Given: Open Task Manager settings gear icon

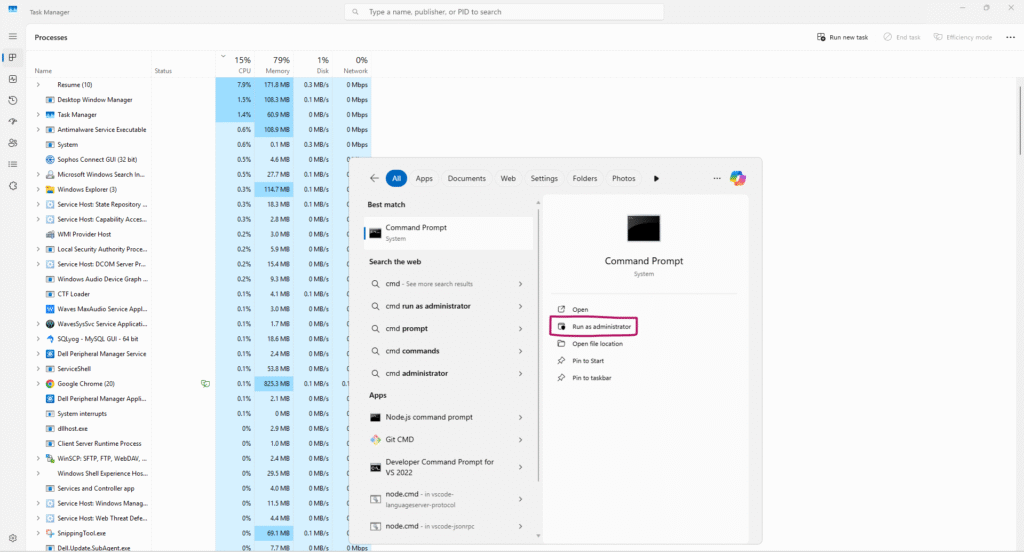Looking at the screenshot, I should point(13,538).
